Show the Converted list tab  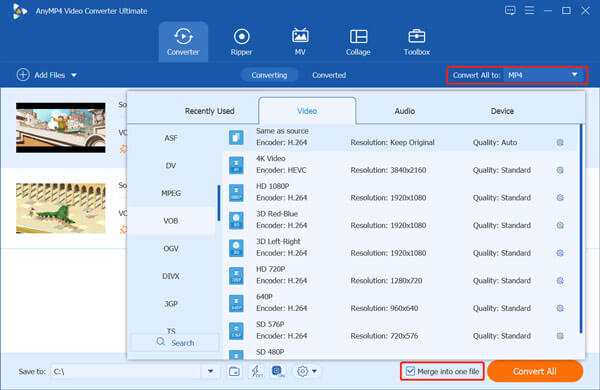coord(329,75)
